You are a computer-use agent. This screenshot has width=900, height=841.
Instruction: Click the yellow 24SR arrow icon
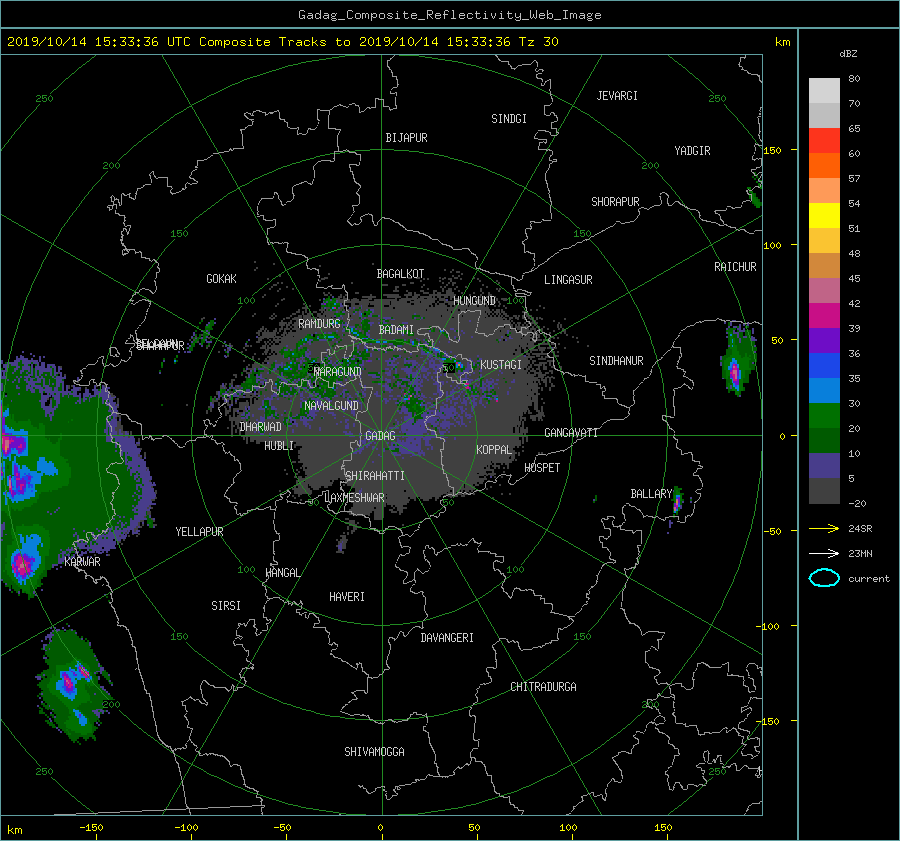tap(824, 528)
